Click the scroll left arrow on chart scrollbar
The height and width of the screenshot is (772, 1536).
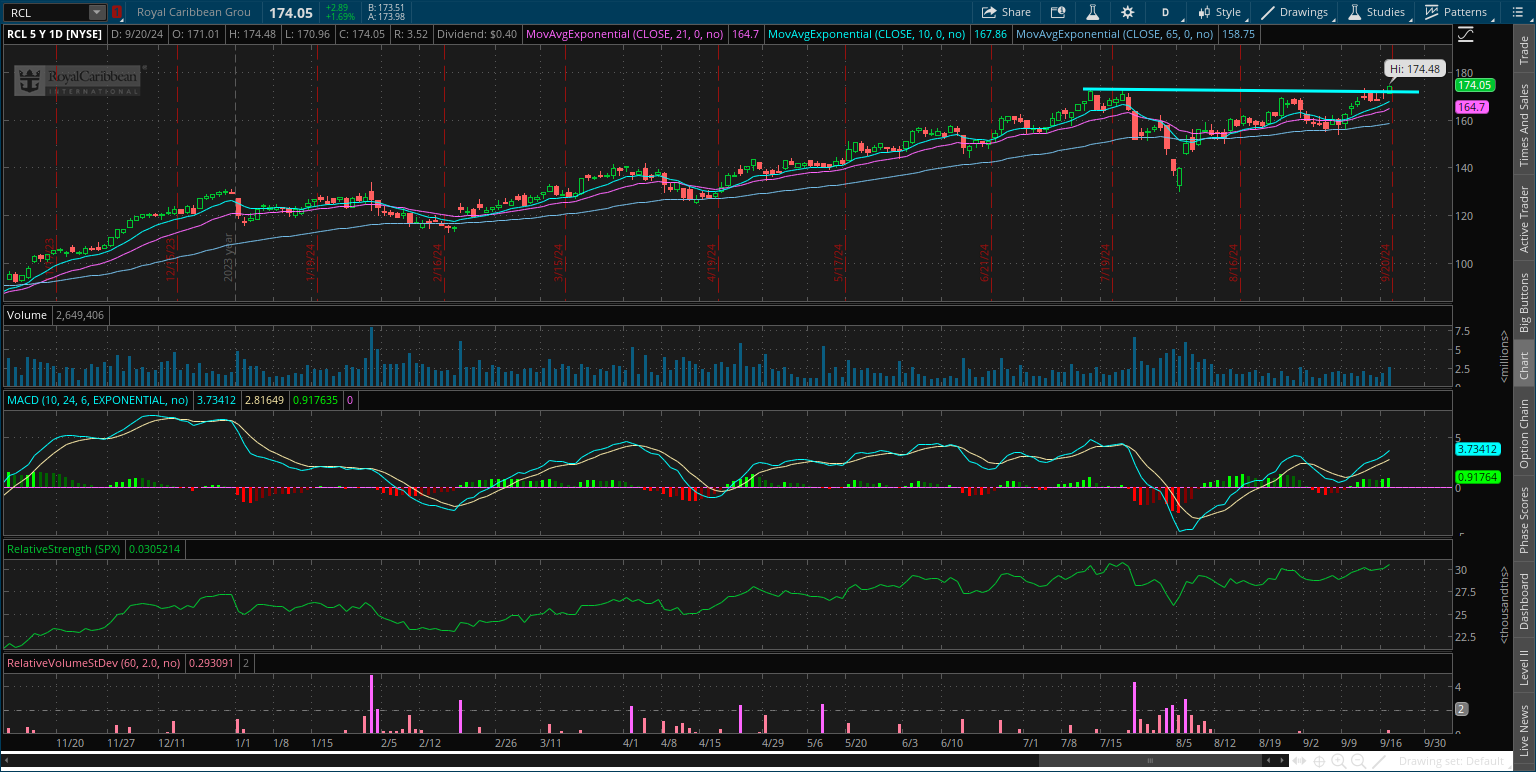click(1269, 761)
